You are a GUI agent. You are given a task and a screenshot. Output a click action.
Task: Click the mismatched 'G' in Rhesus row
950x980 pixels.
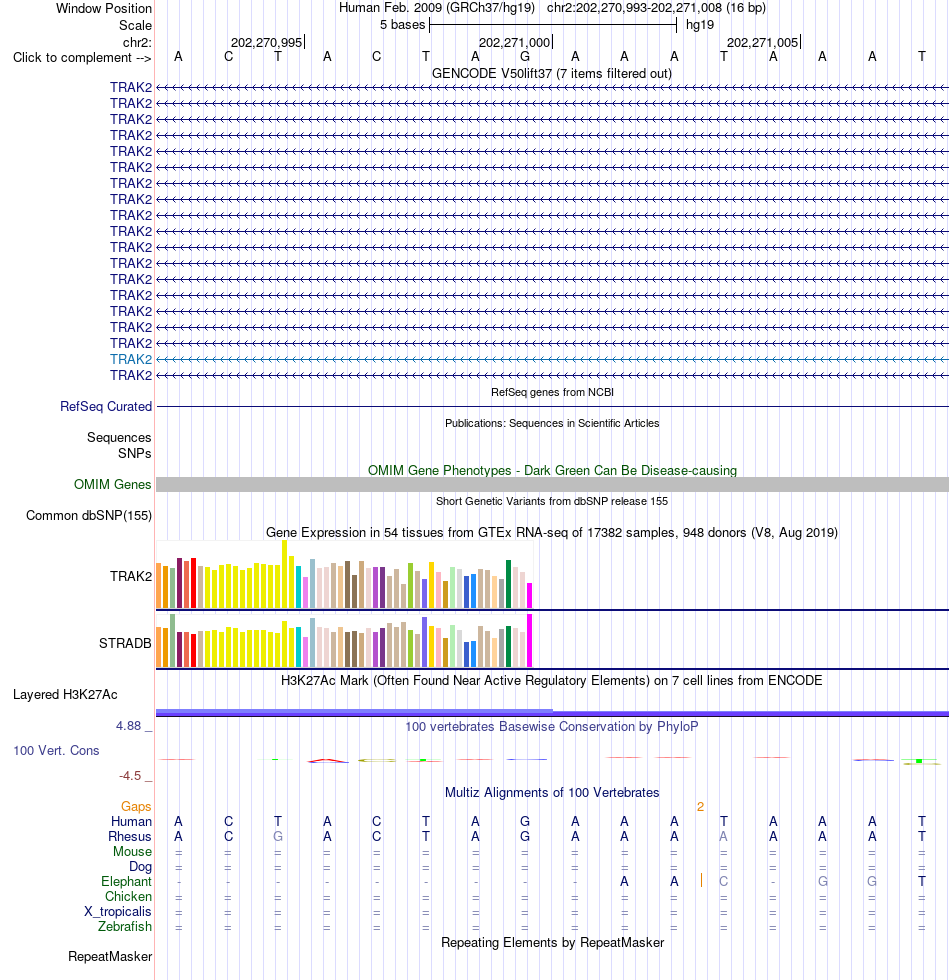point(278,836)
